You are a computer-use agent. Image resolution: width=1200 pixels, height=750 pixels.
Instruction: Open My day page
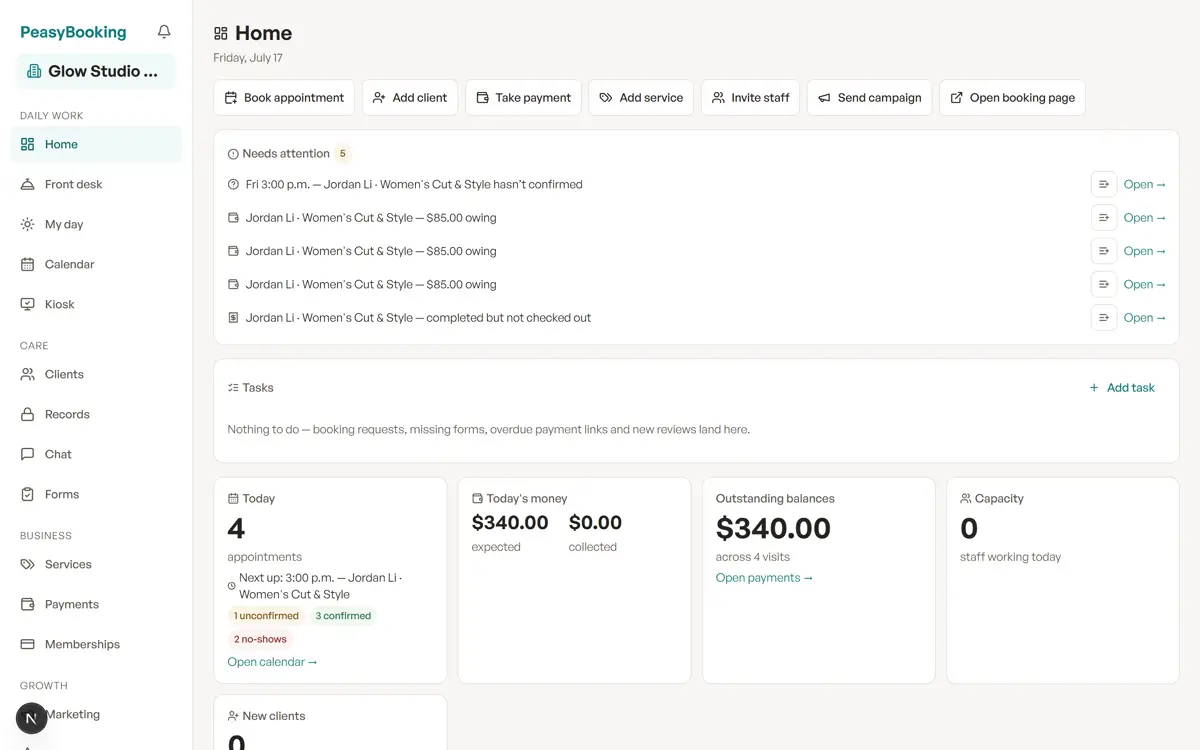[96, 224]
